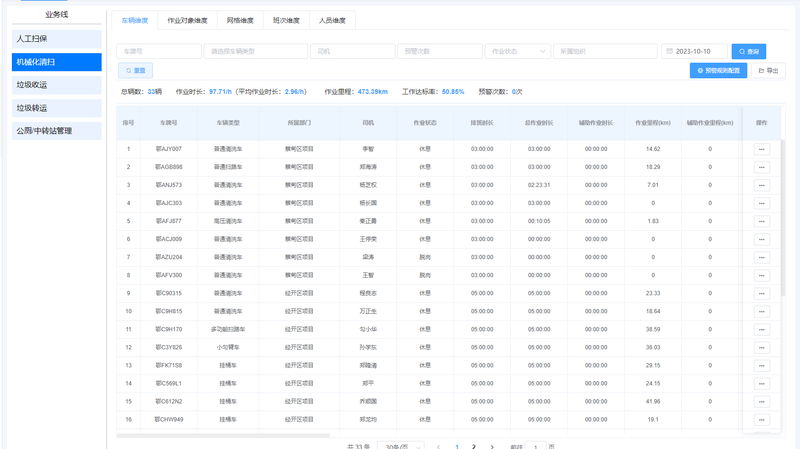Open the more actions menu for row 9
The width and height of the screenshot is (800, 449).
pos(761,293)
